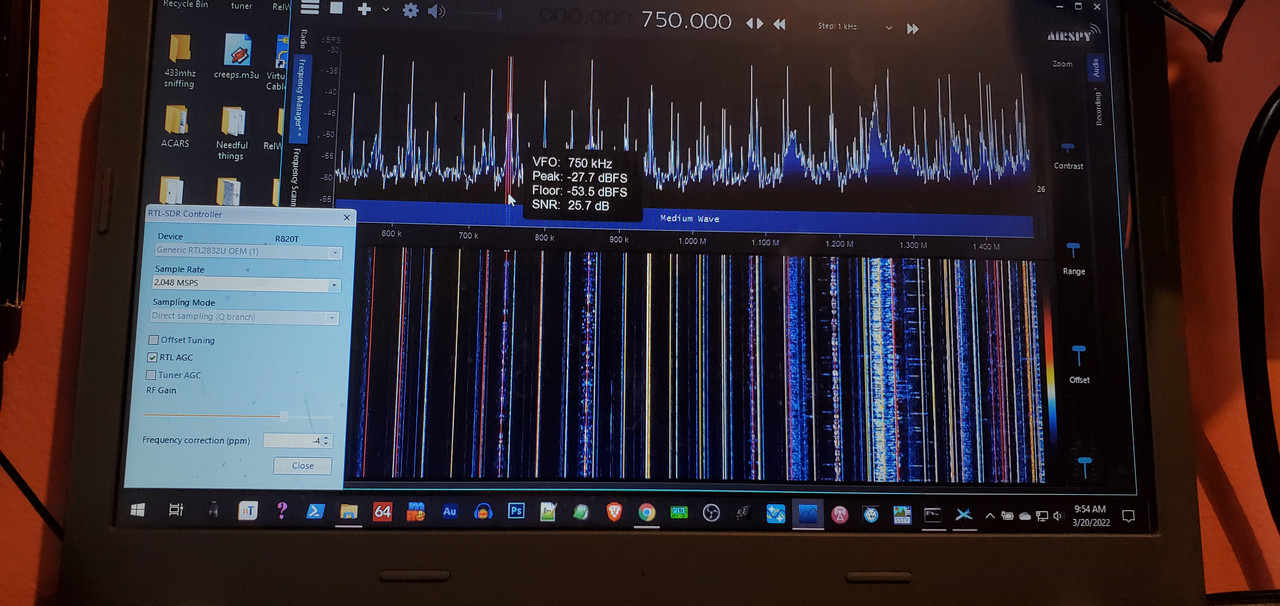This screenshot has width=1280, height=606.
Task: Open the Sample Rate 2.048 MSPS dropdown
Action: [x=245, y=284]
